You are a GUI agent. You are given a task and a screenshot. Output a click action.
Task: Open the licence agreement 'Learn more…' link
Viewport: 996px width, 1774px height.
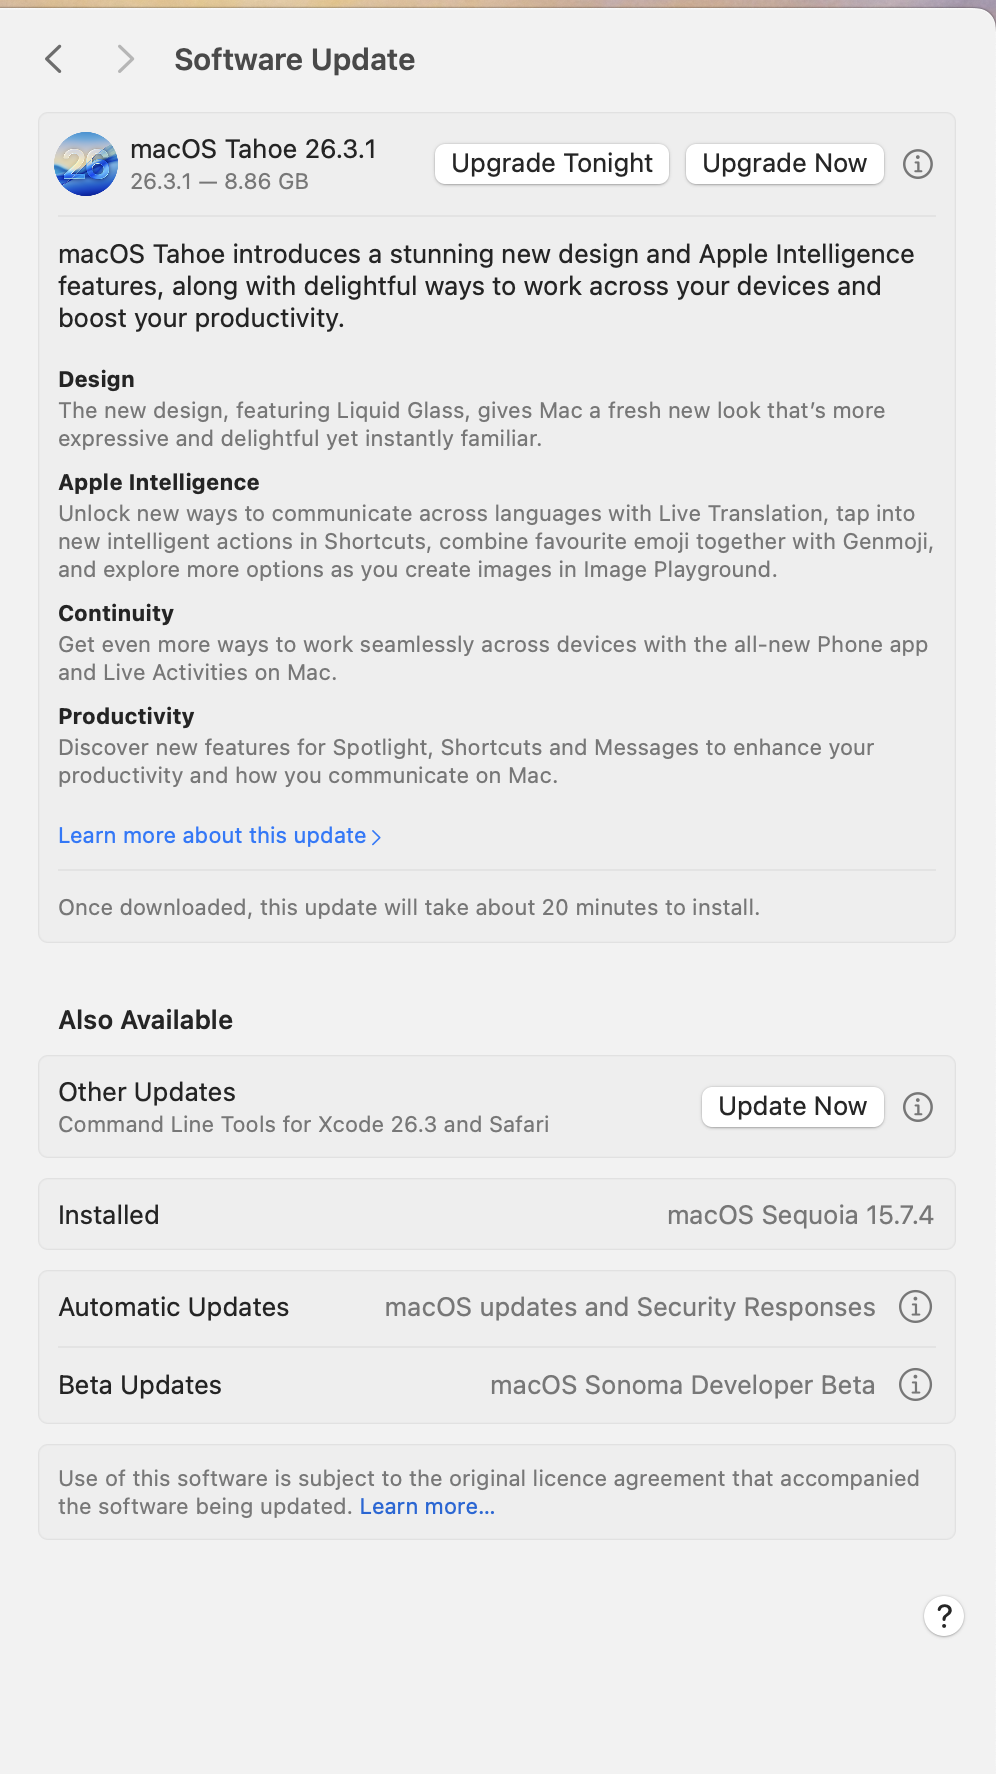point(427,1507)
